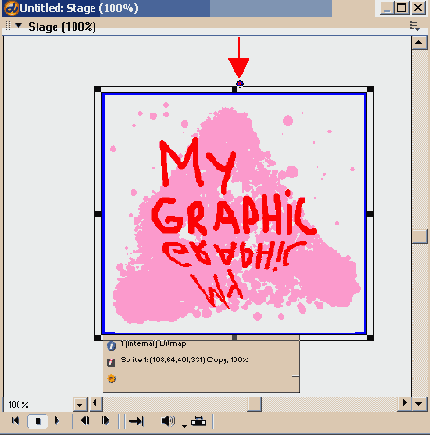Open the Stage panel options menu
The height and width of the screenshot is (435, 430).
(x=414, y=26)
